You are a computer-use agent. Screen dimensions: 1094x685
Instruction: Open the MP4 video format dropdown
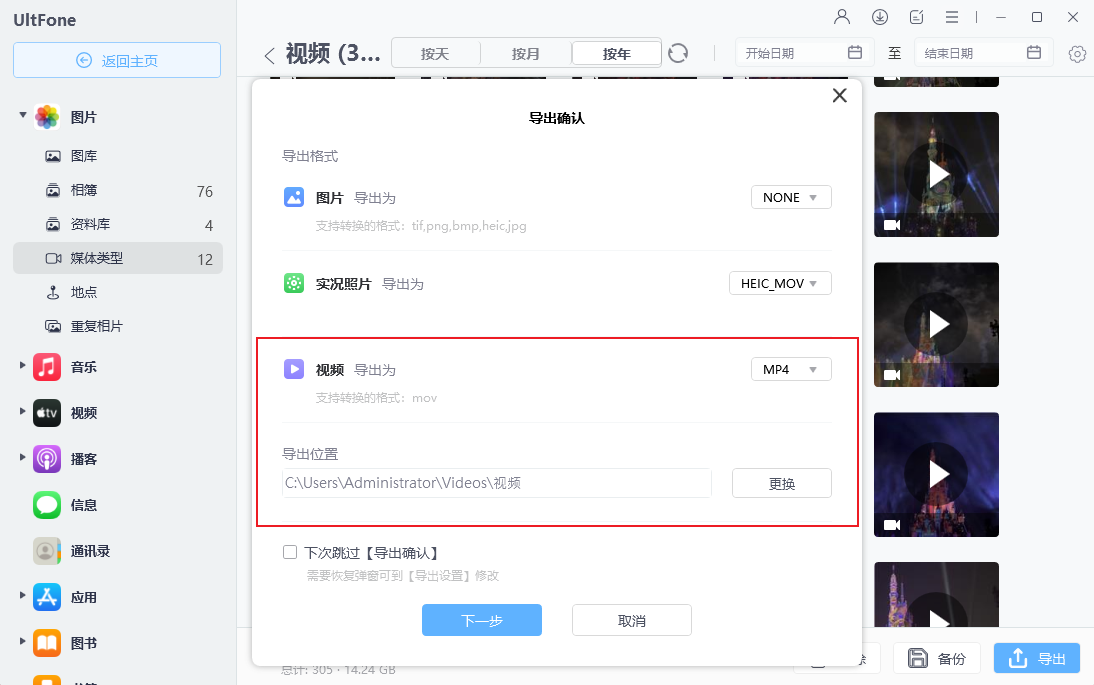[x=791, y=369]
